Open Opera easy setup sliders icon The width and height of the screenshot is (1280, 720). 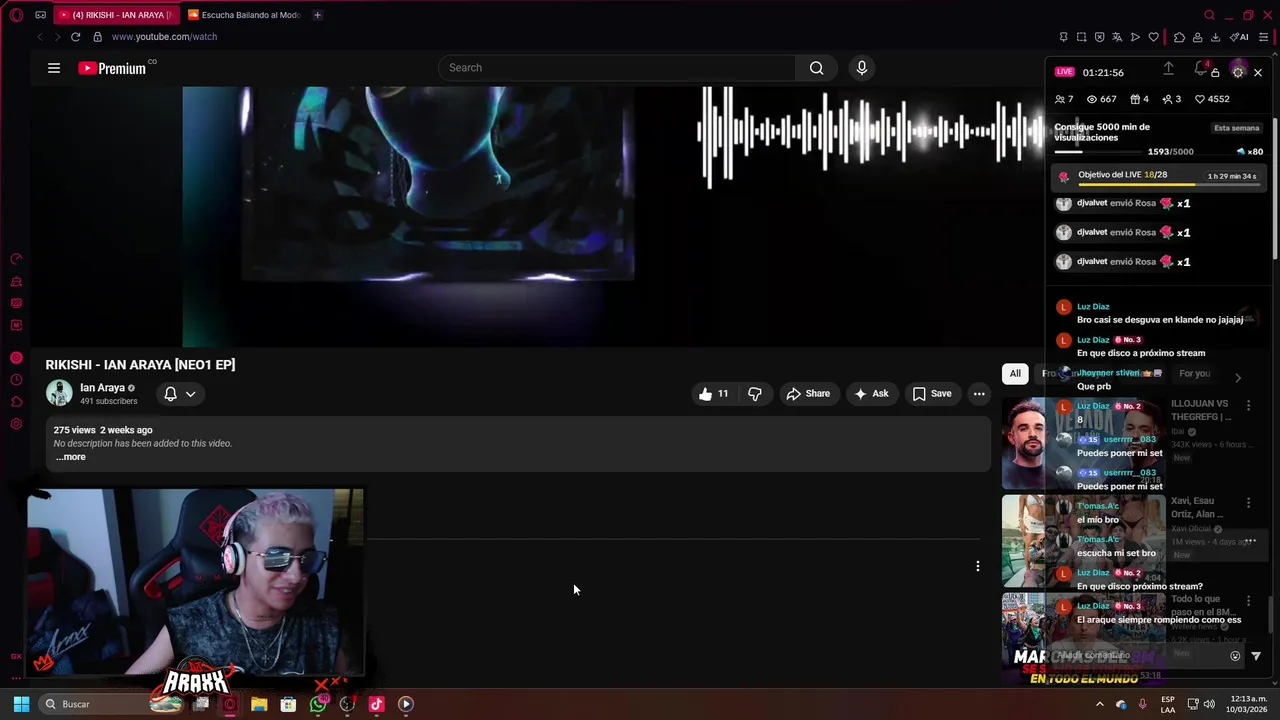point(1264,37)
